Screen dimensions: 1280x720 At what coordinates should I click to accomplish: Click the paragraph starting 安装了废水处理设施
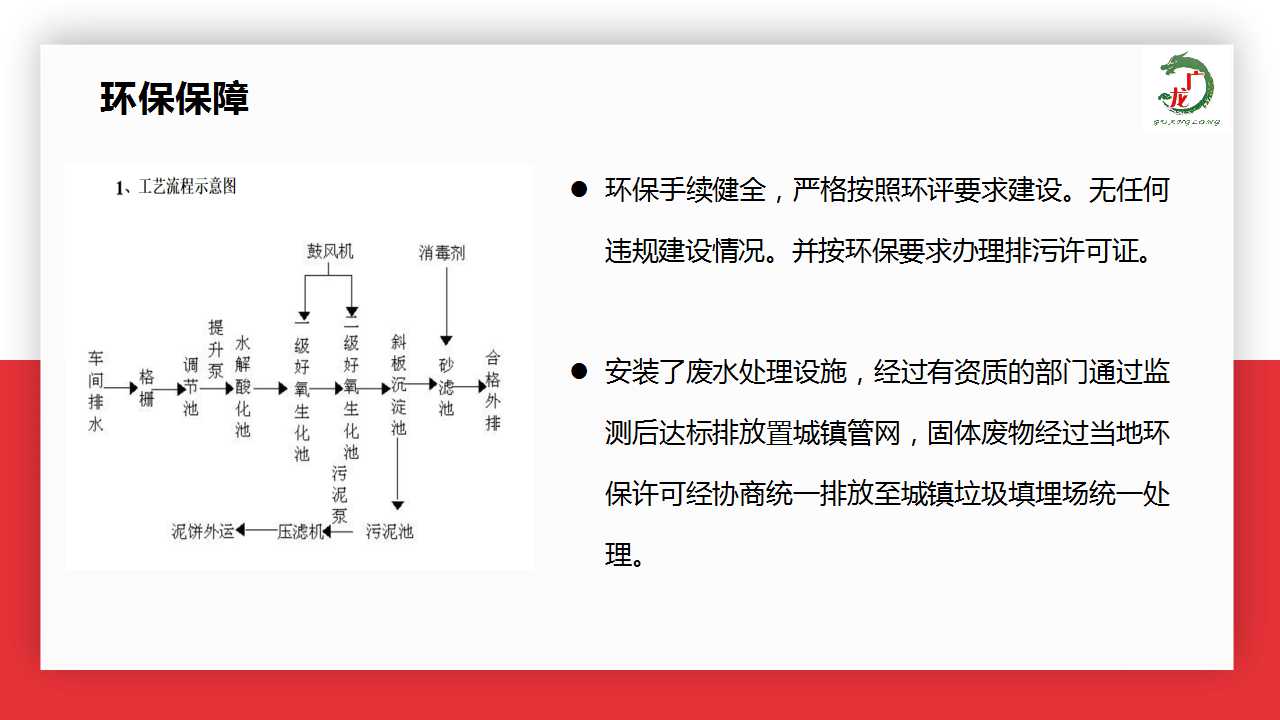coord(886,463)
